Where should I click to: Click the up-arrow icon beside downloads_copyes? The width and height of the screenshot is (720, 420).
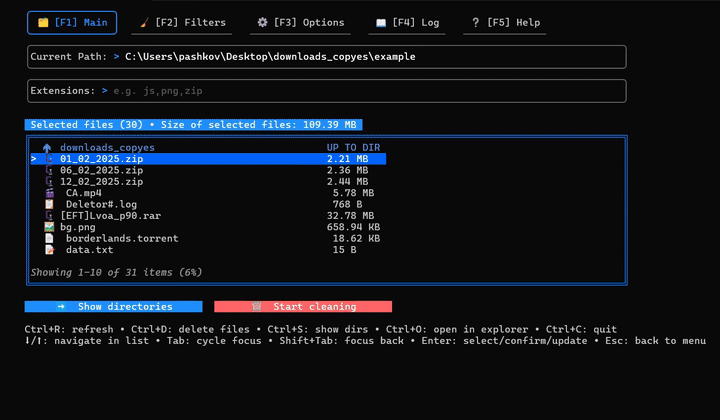click(x=47, y=148)
